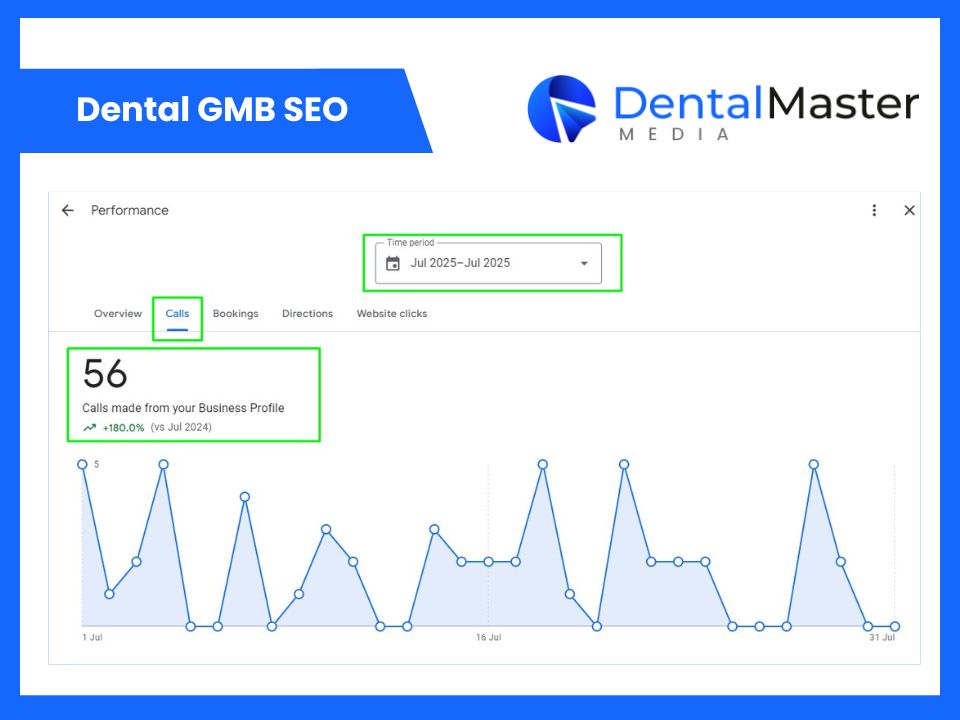Click the 31 Jul data point on chart
Image resolution: width=960 pixels, height=720 pixels.
coord(894,626)
